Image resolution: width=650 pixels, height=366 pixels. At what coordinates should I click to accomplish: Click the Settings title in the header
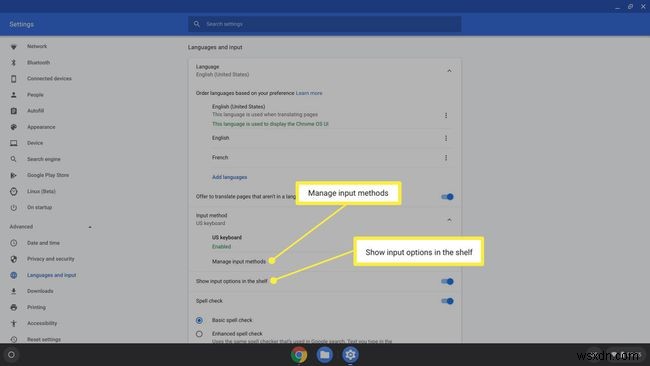pos(22,24)
